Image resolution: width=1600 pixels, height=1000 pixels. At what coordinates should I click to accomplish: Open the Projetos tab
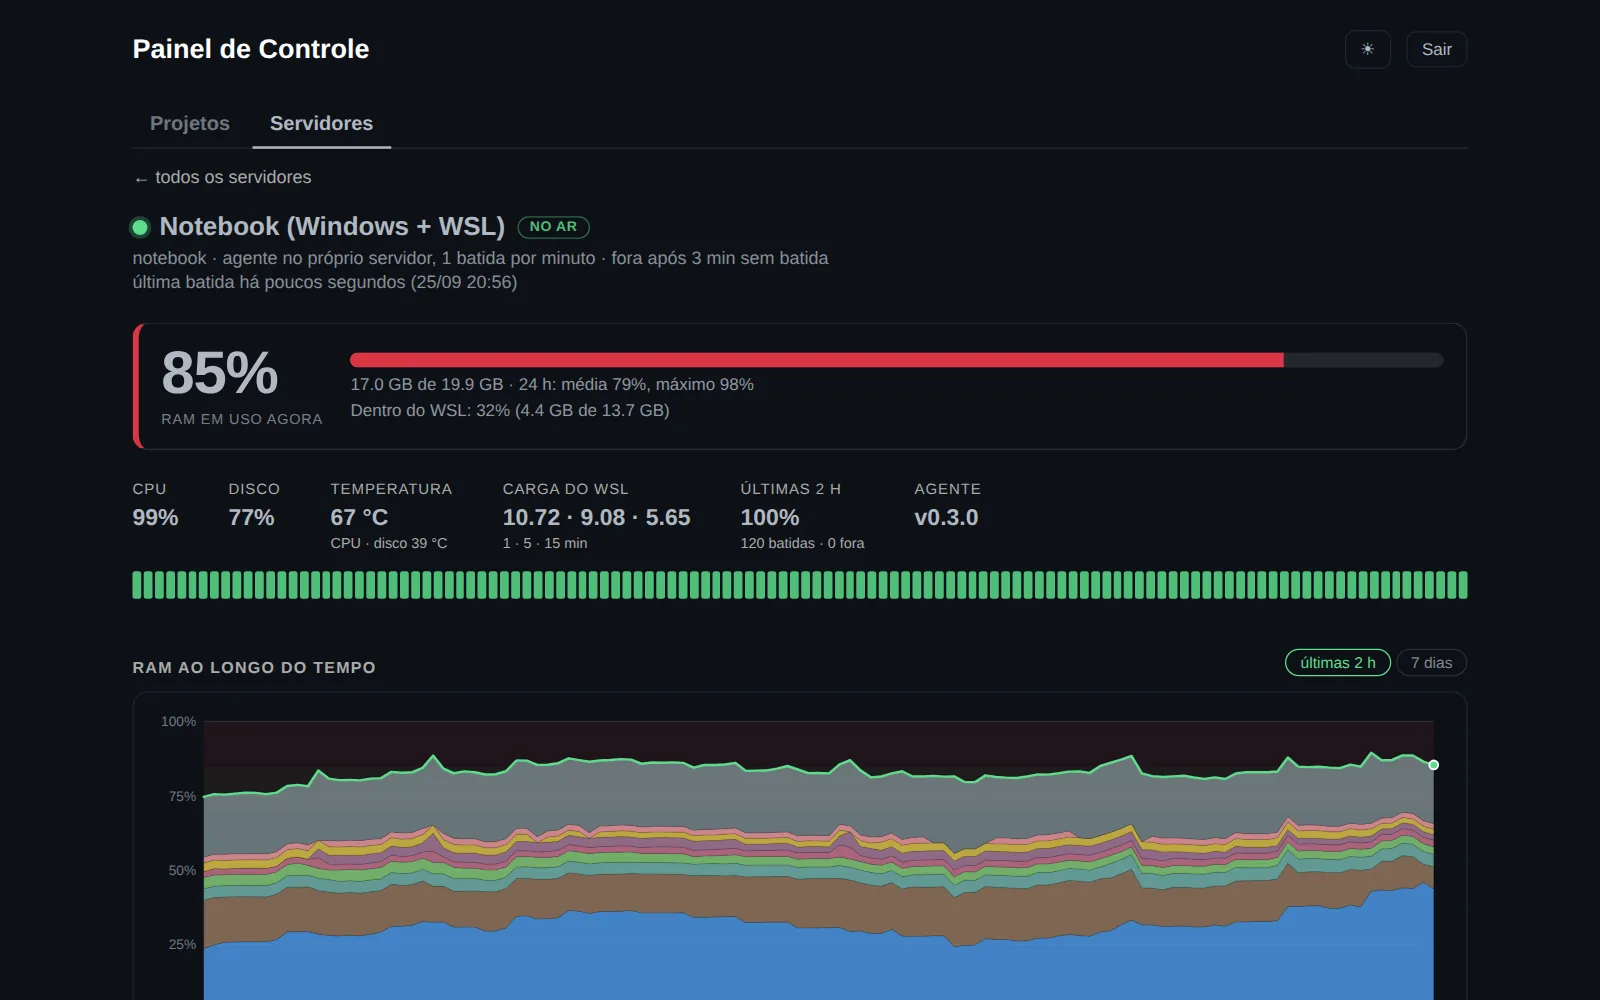click(190, 123)
